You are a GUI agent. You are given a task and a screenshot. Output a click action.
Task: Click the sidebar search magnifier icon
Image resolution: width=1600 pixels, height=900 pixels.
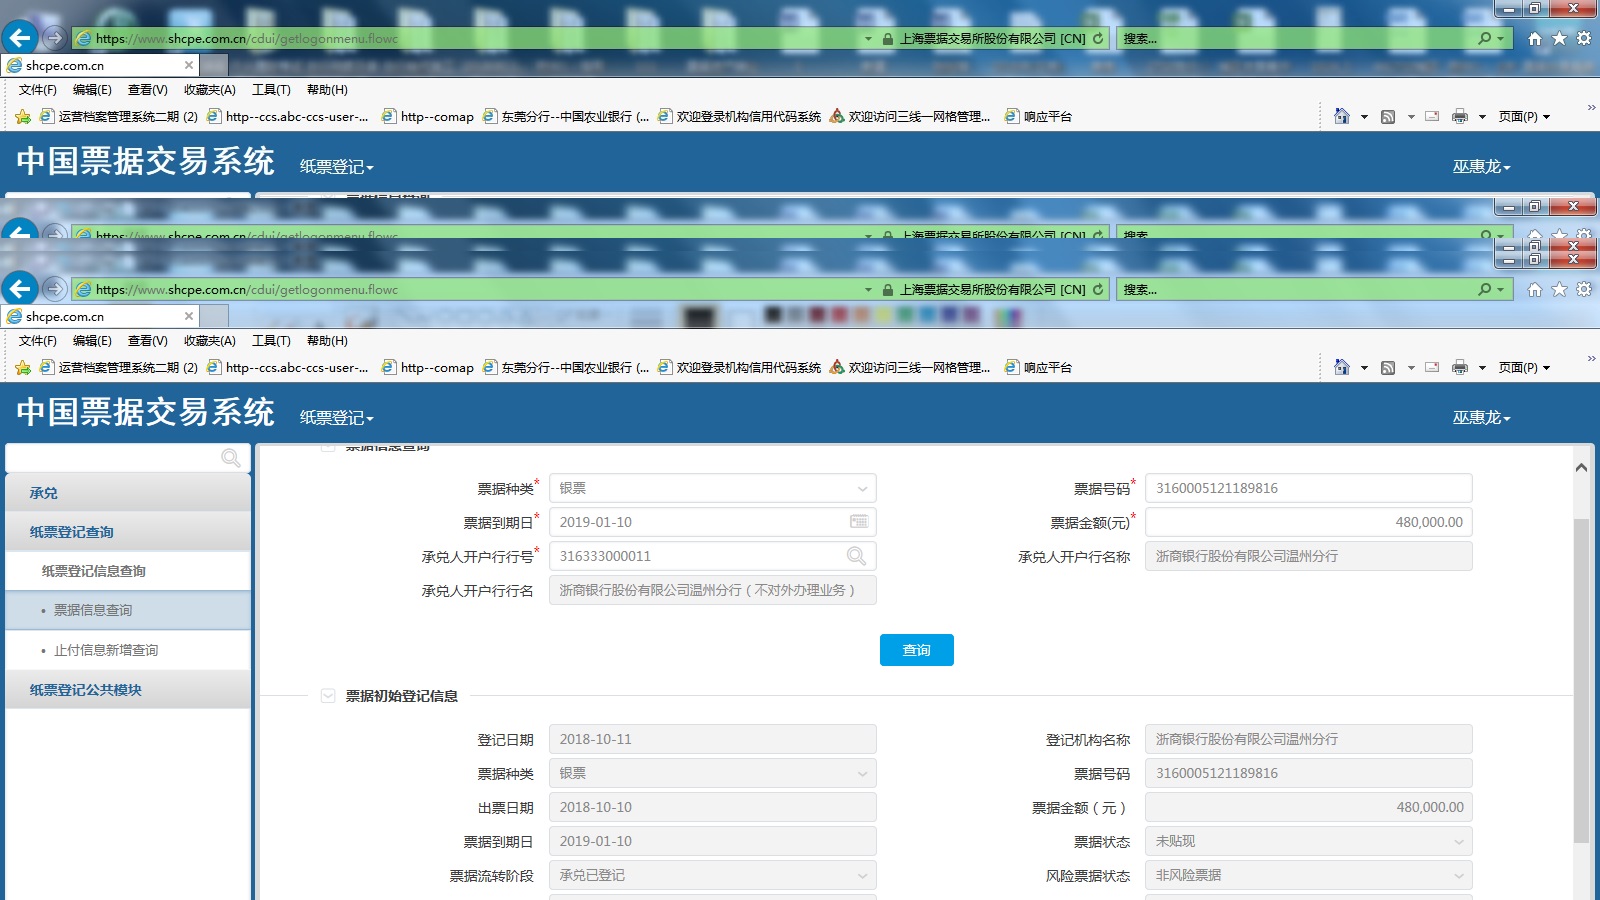tap(230, 458)
